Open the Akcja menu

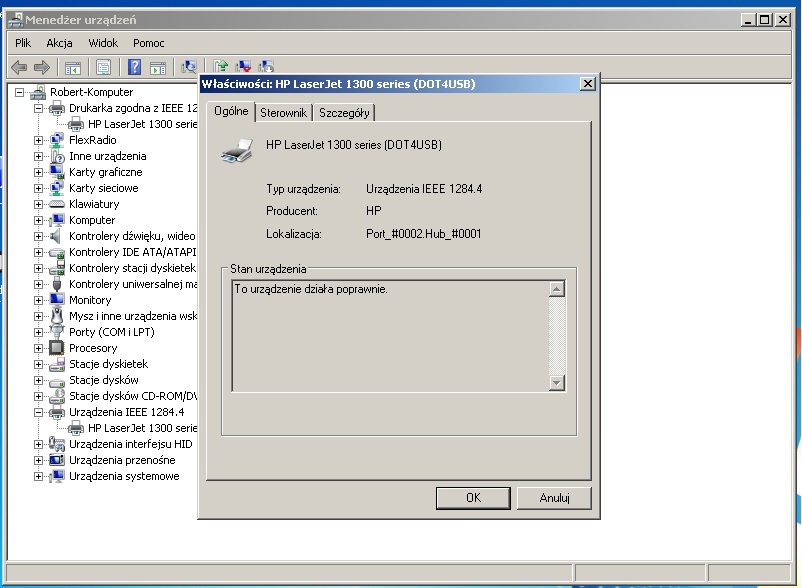[x=59, y=43]
